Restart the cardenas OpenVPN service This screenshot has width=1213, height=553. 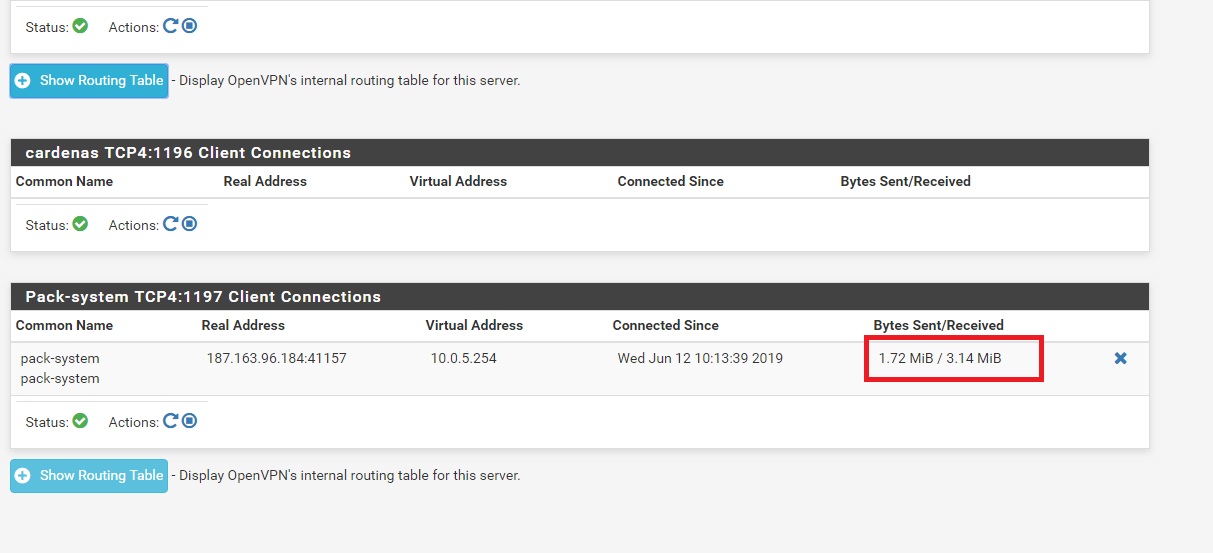pos(170,224)
